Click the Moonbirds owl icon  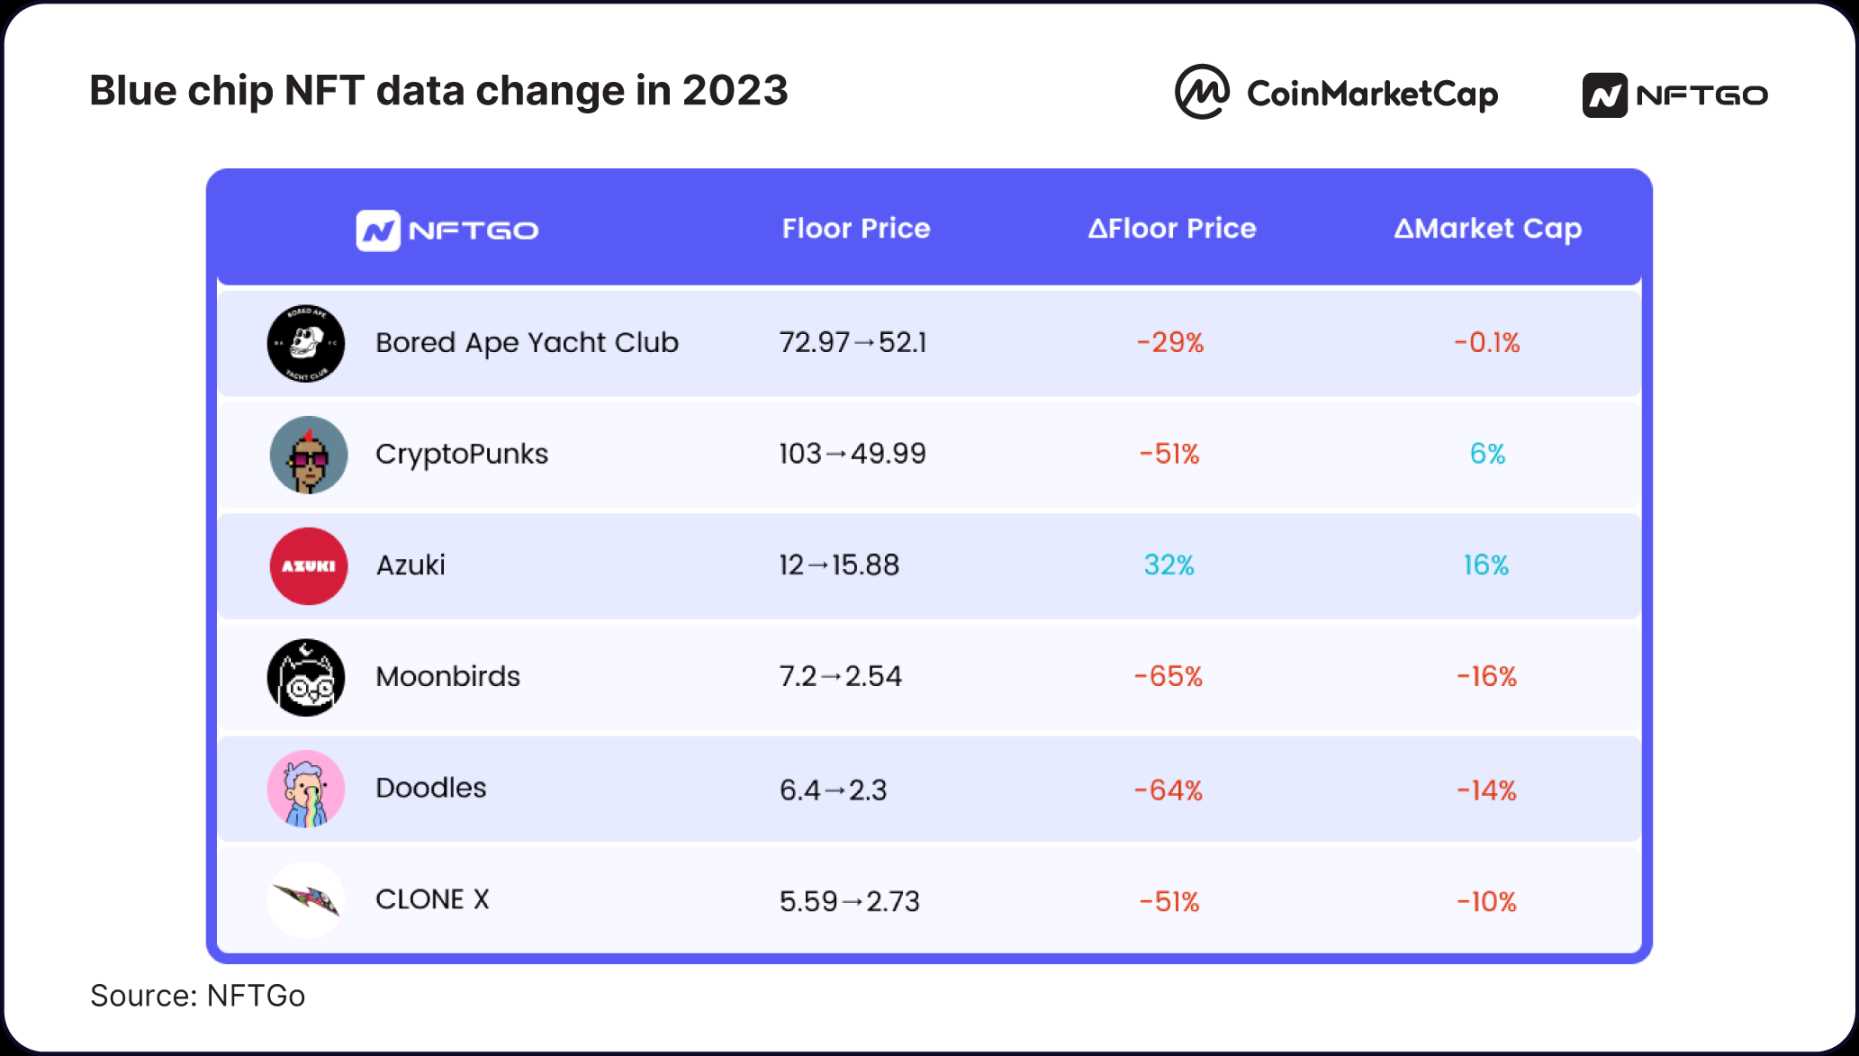pyautogui.click(x=306, y=677)
